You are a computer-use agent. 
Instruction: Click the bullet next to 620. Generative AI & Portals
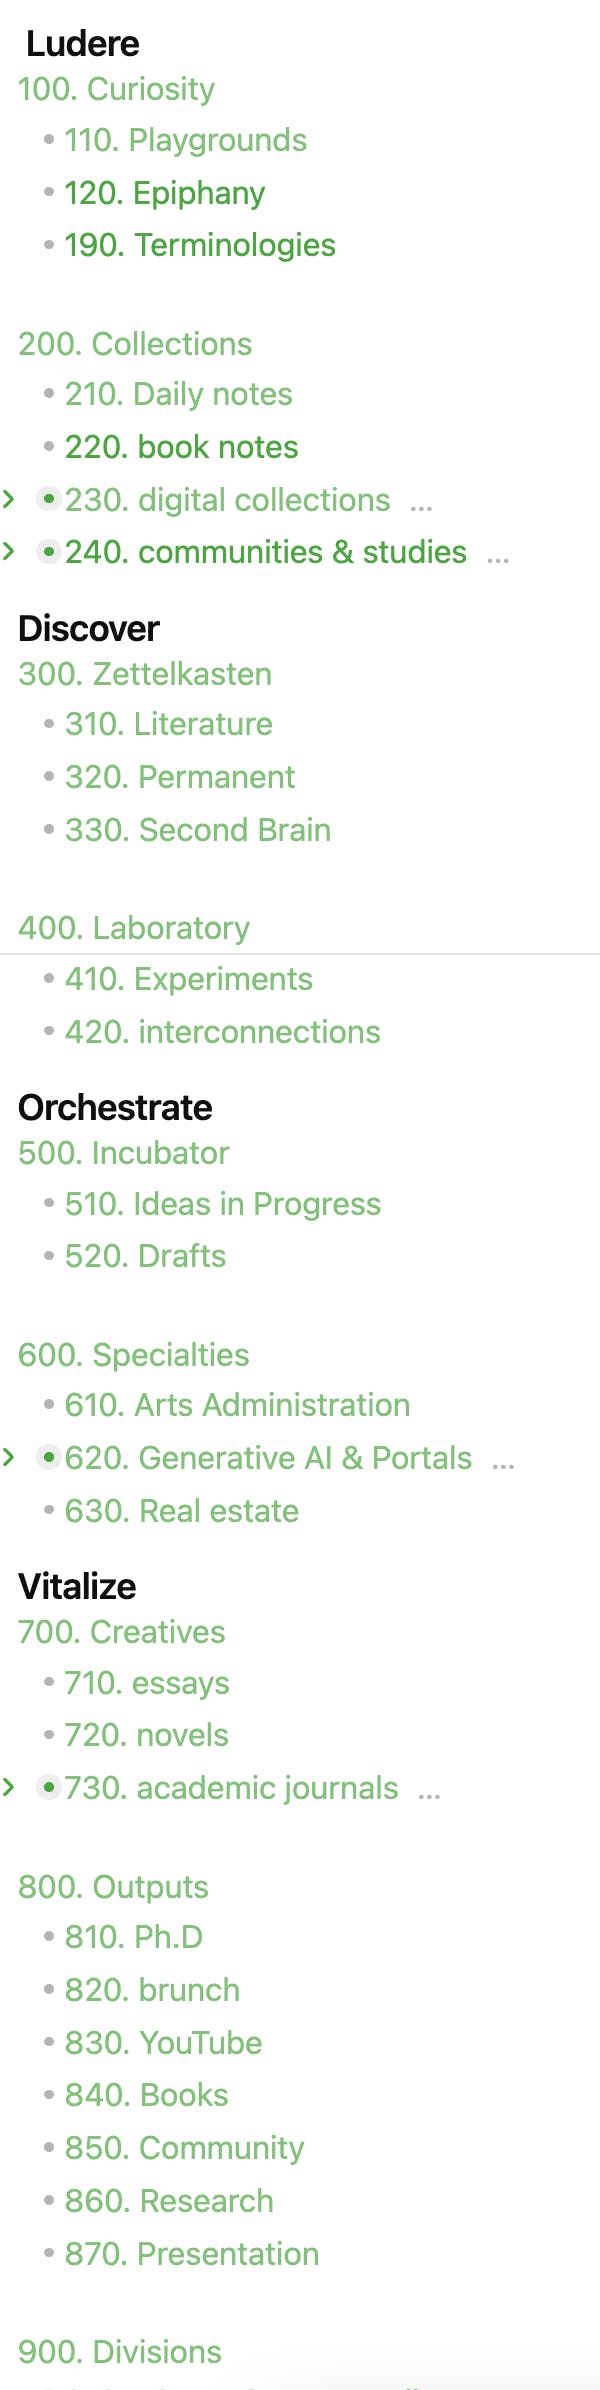tap(48, 1458)
